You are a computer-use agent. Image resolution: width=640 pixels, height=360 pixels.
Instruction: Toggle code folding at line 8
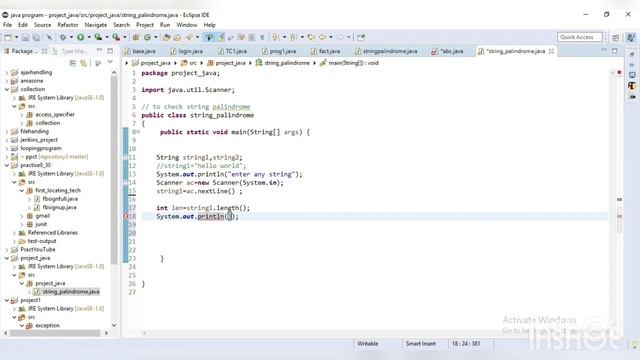tap(138, 132)
